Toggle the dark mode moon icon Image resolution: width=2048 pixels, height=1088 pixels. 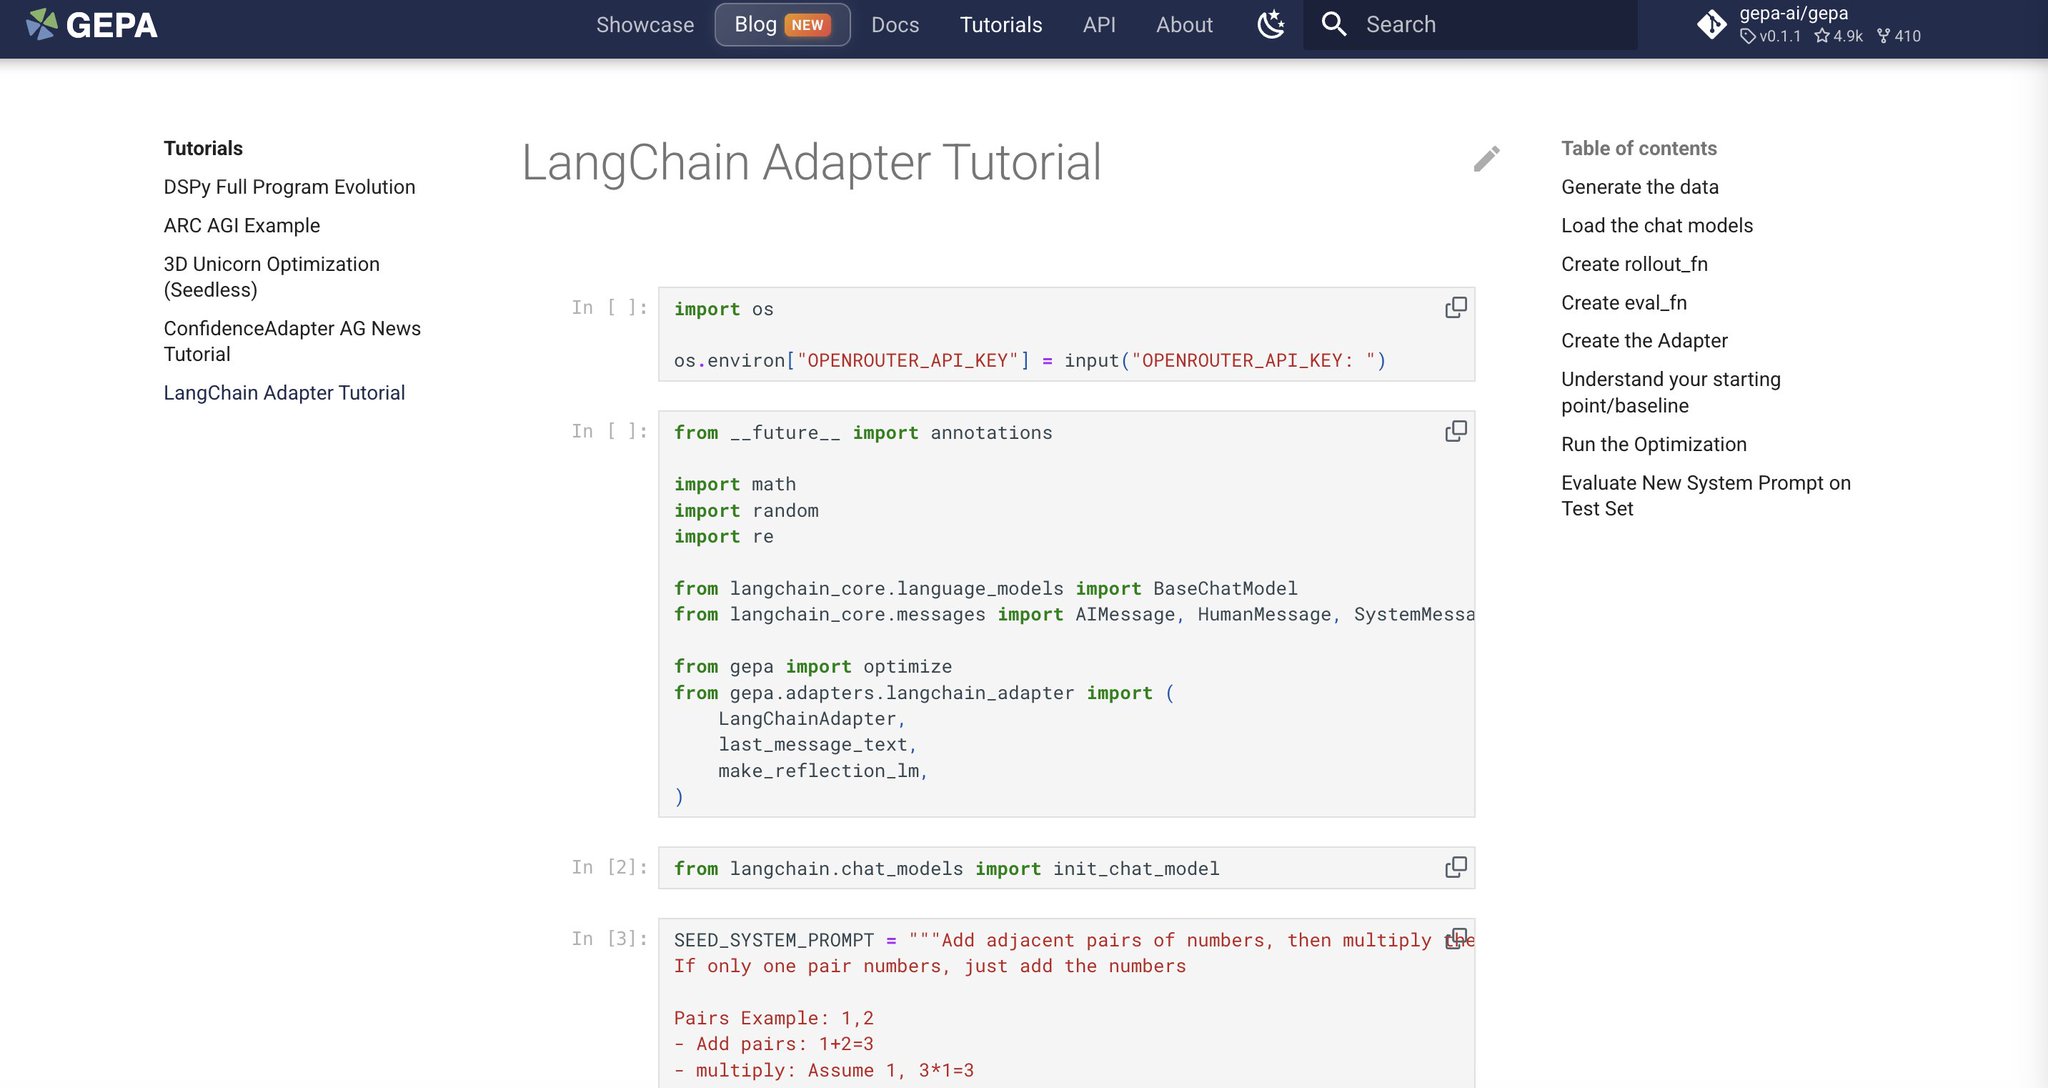pos(1270,24)
